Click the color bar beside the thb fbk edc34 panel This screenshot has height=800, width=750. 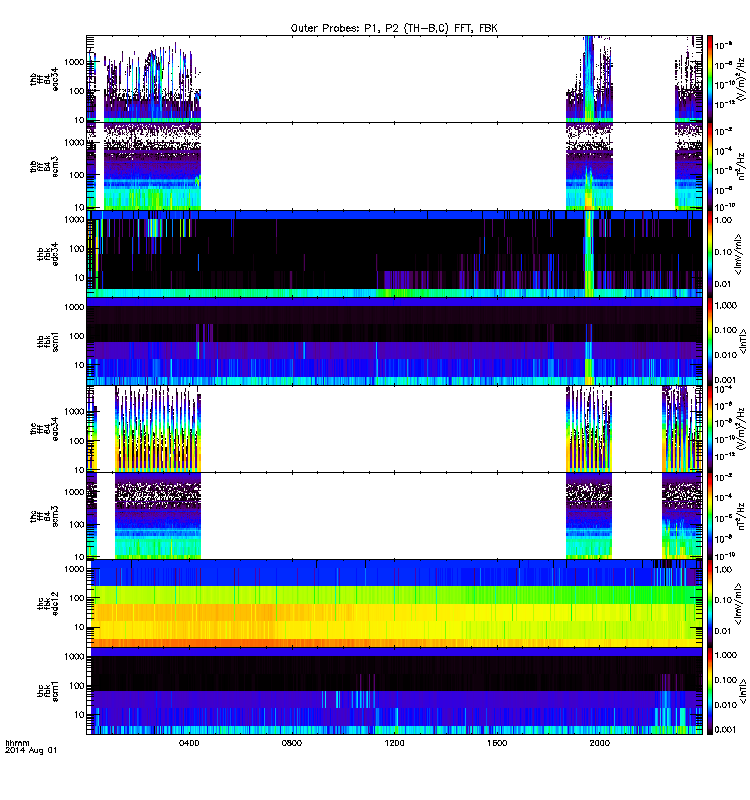tap(709, 254)
